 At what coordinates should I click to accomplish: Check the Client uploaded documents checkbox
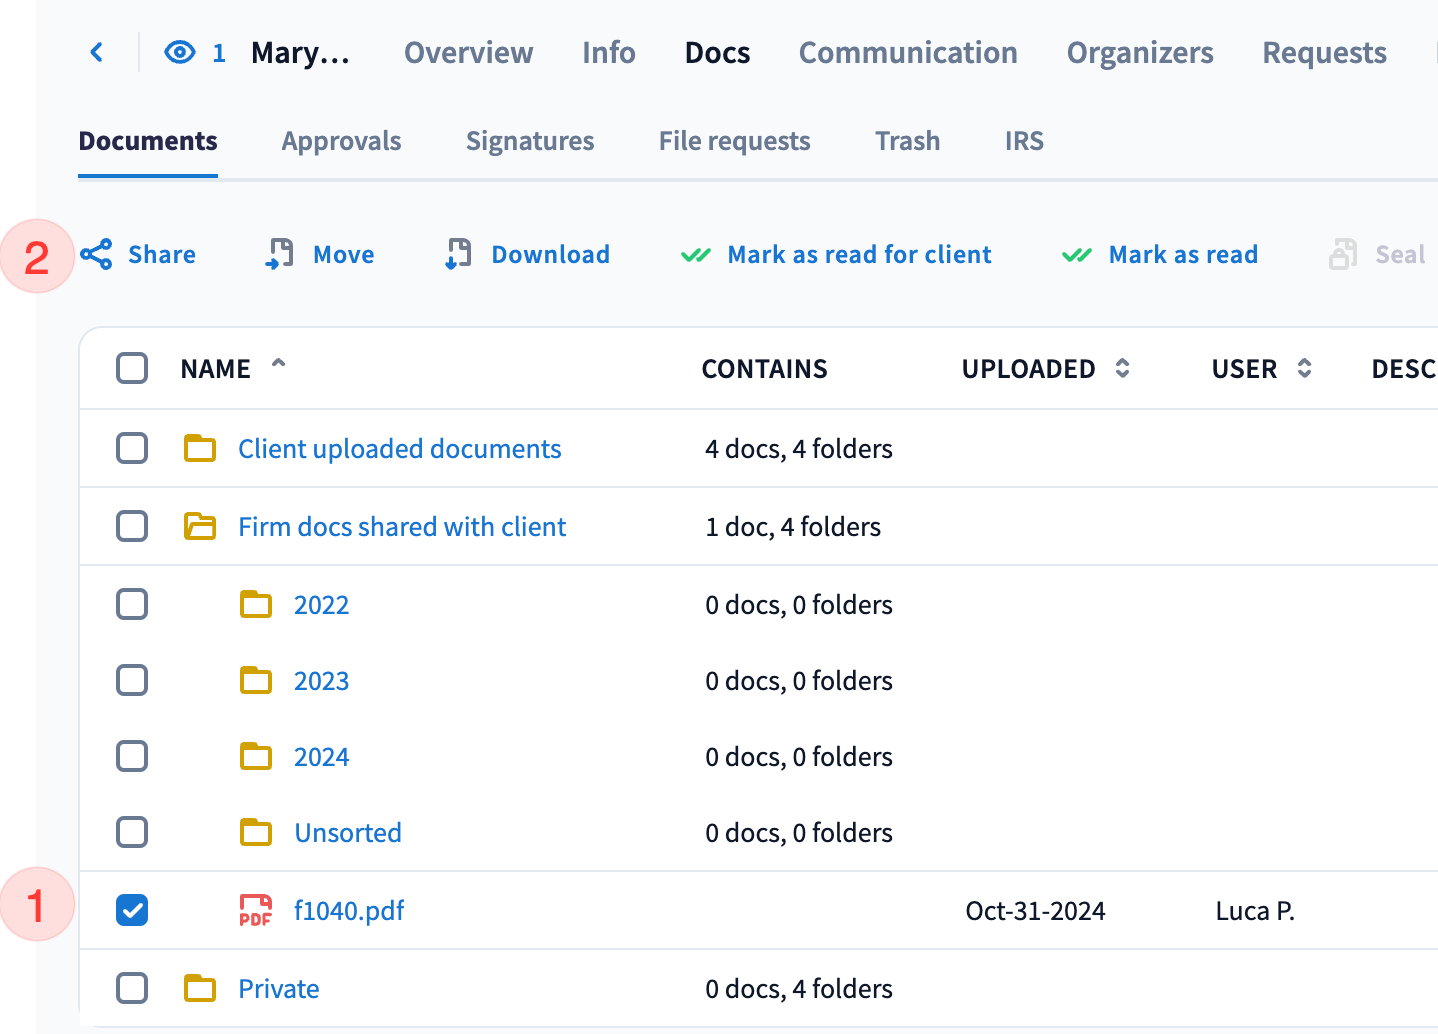pos(132,448)
